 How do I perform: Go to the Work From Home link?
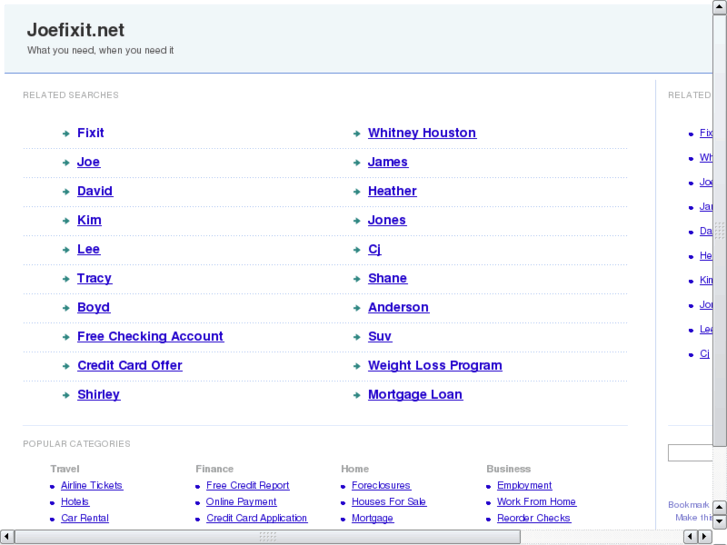(536, 502)
